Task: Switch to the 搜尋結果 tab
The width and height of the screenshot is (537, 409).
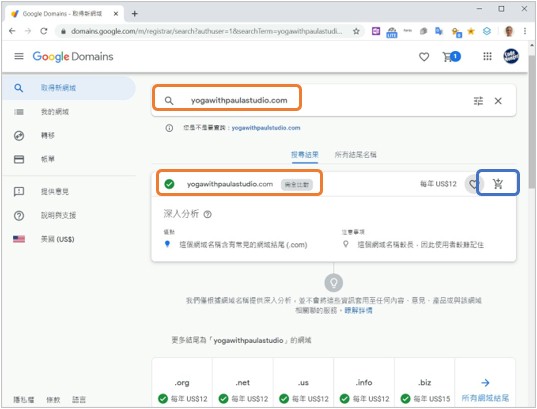Action: (305, 155)
